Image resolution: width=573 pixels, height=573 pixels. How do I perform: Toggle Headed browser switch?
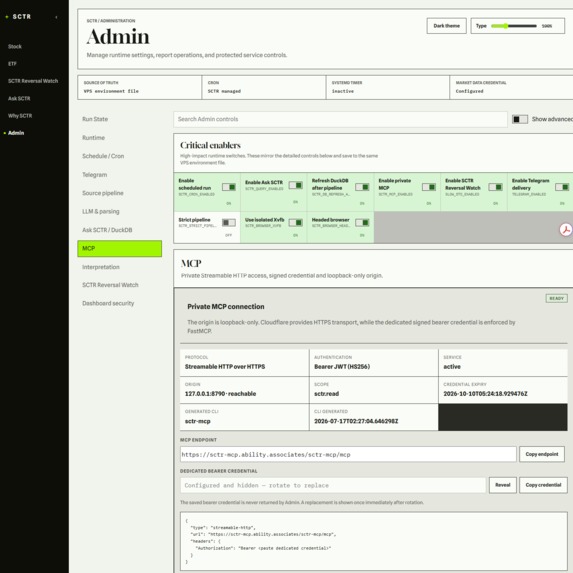[362, 223]
